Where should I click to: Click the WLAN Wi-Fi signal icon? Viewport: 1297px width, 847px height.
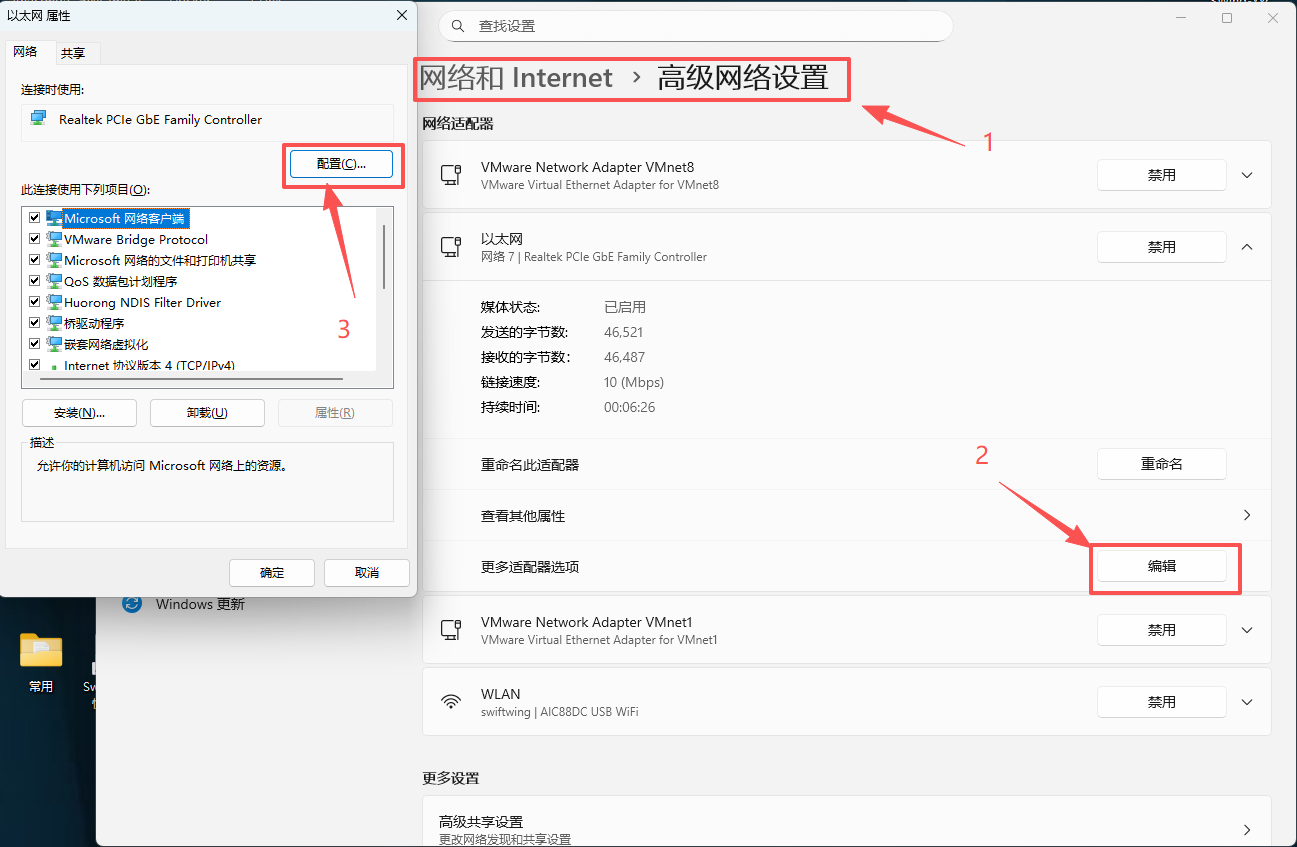point(451,702)
